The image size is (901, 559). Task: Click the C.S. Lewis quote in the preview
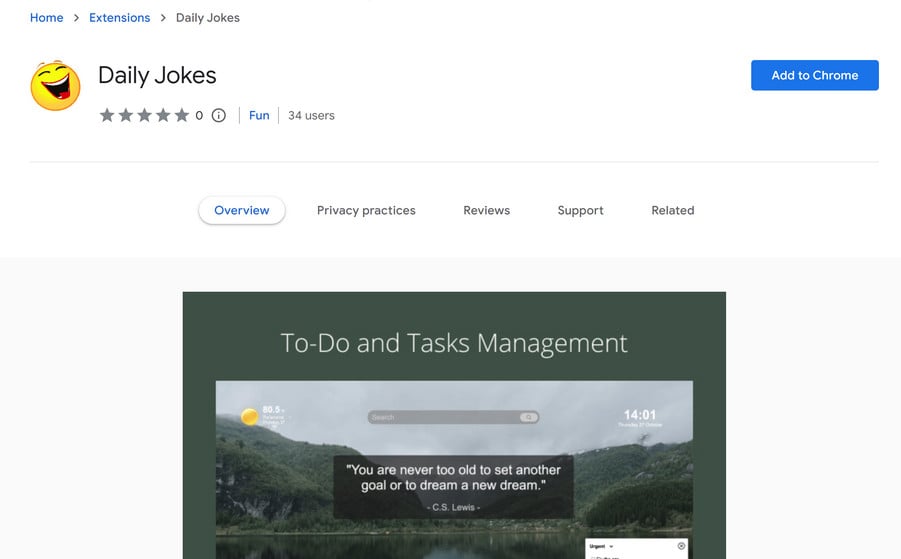coord(454,484)
